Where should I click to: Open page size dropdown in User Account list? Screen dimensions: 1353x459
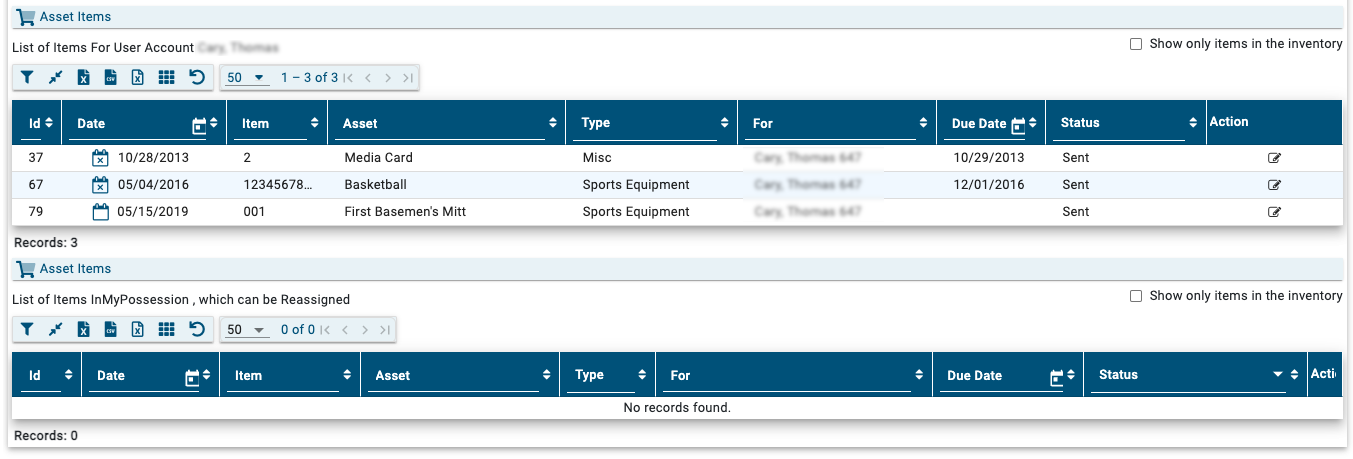pyautogui.click(x=246, y=78)
